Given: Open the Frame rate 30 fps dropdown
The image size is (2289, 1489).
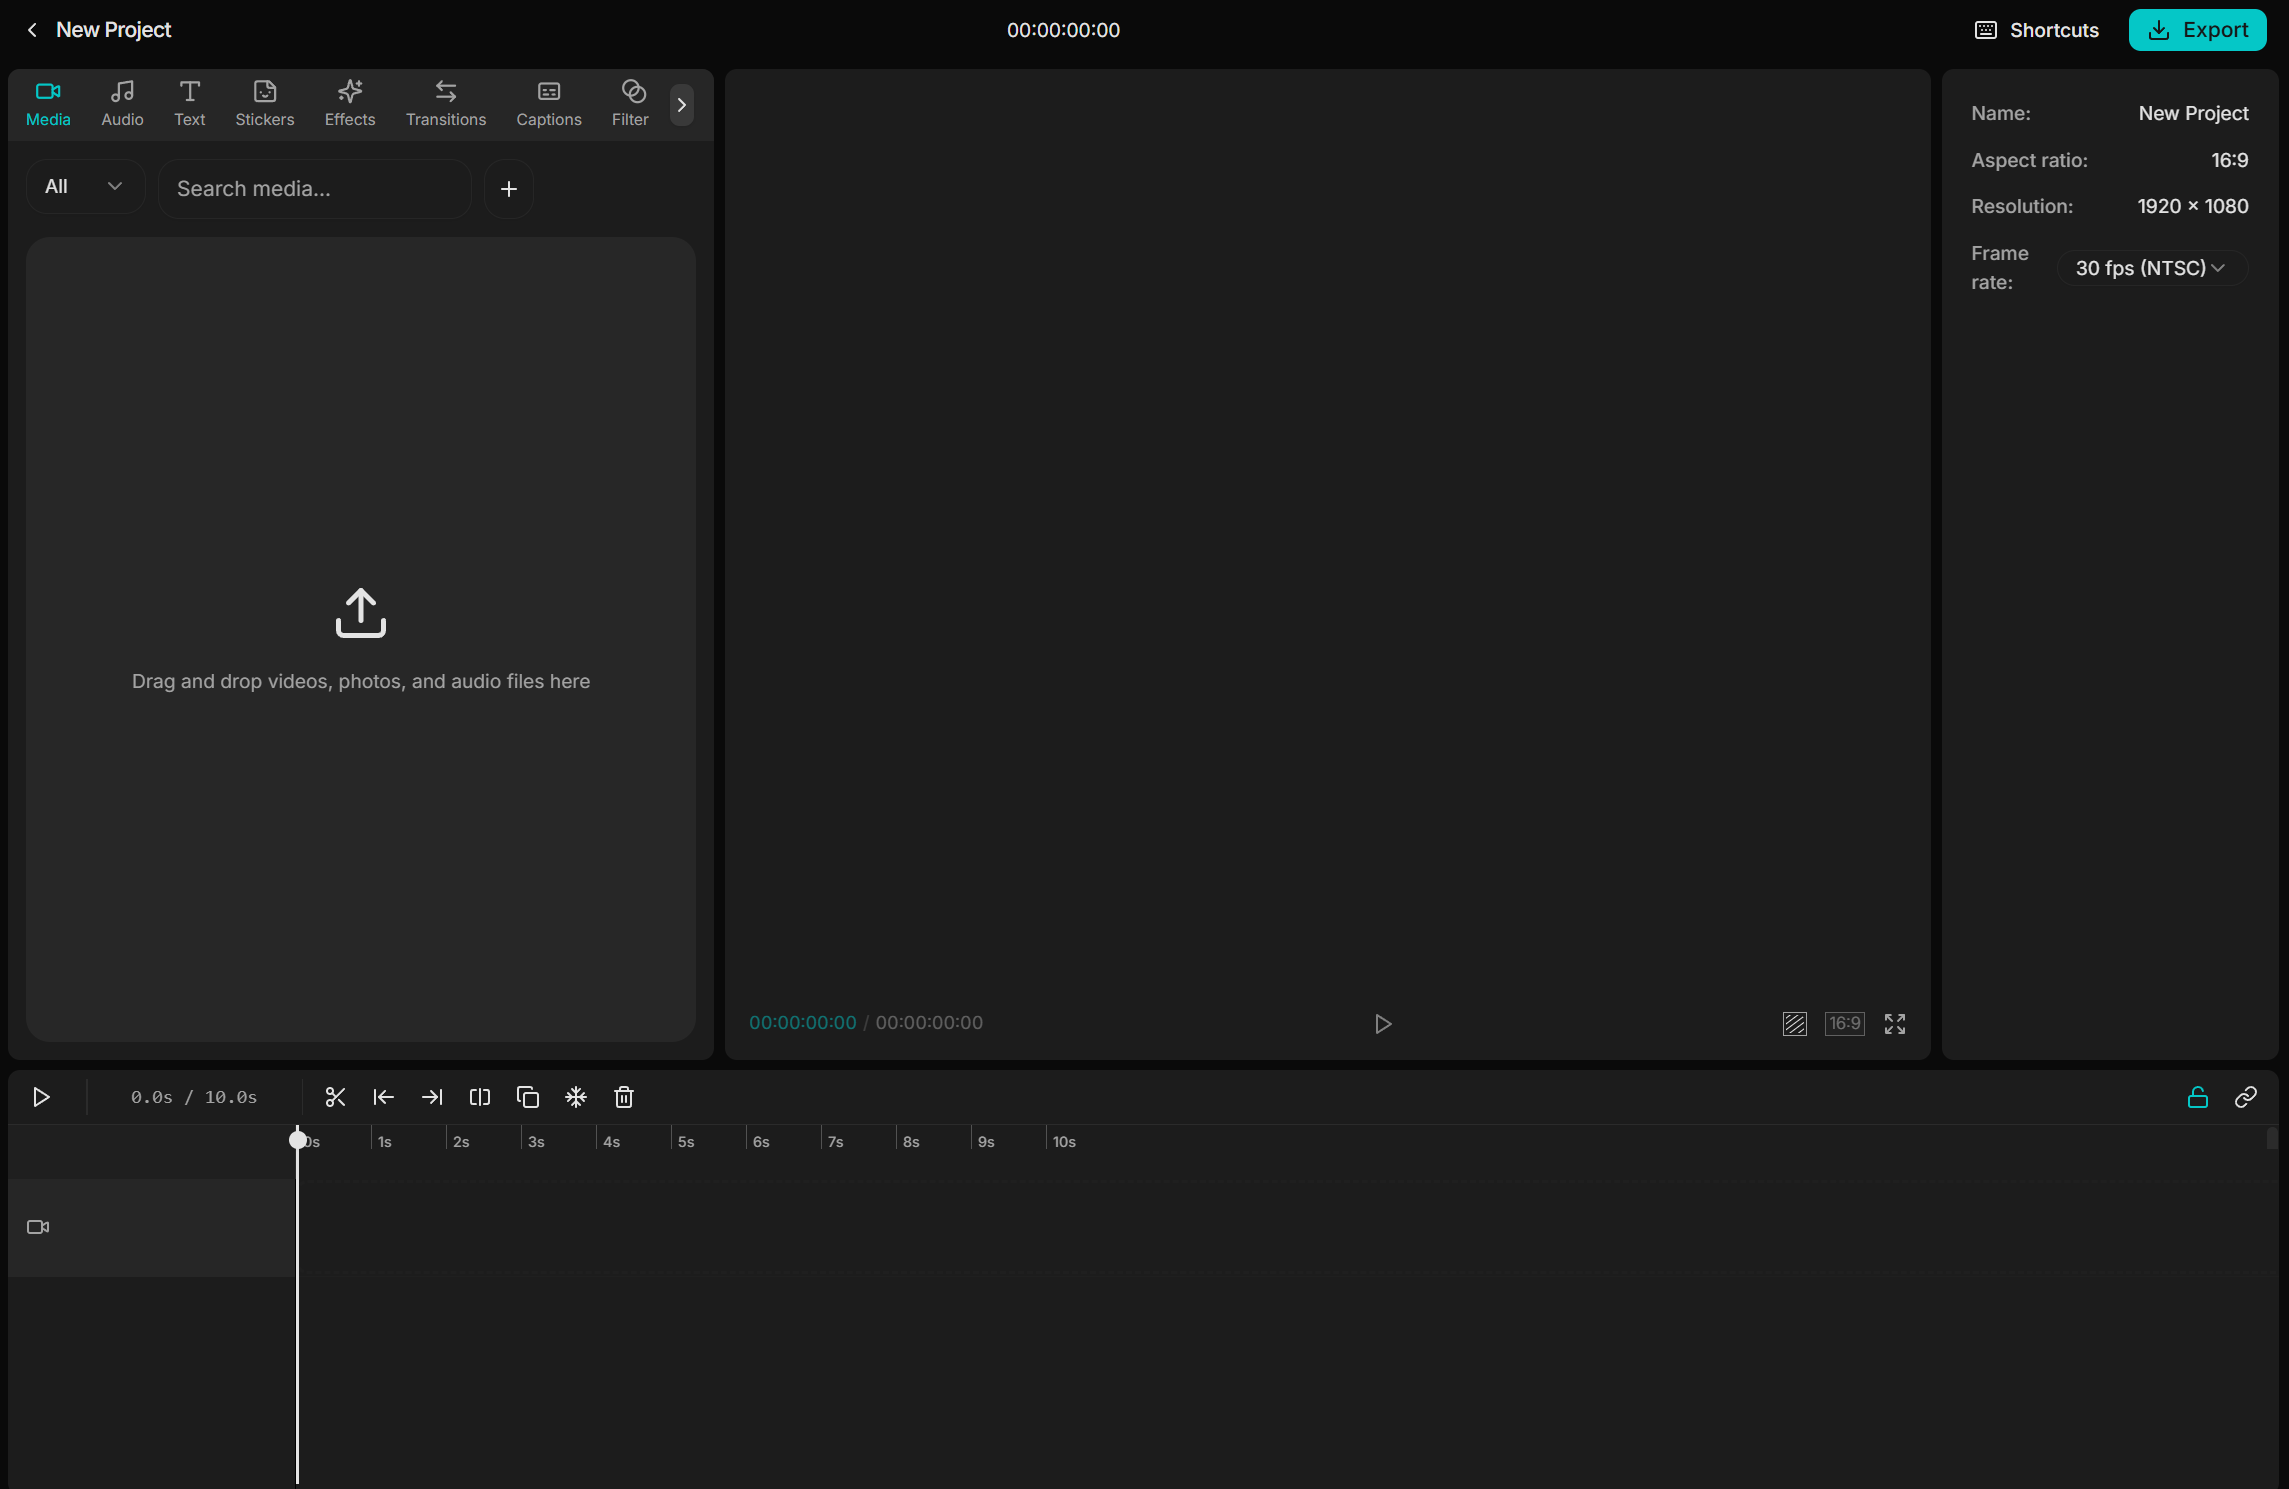Looking at the screenshot, I should [x=2152, y=268].
